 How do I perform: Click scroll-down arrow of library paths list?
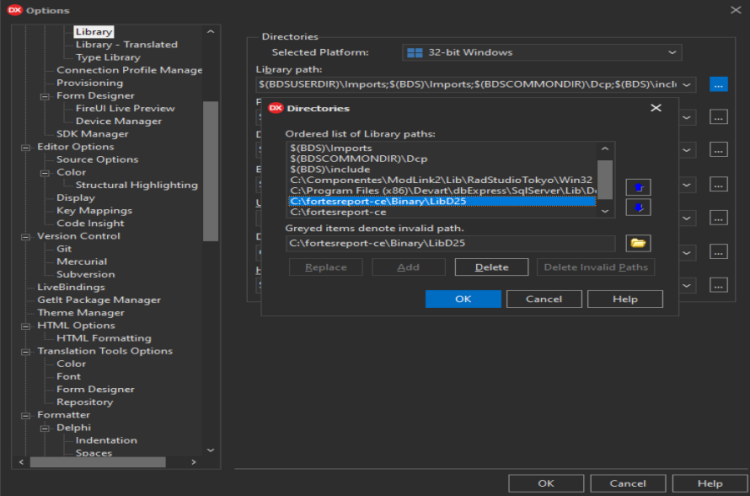(x=605, y=211)
